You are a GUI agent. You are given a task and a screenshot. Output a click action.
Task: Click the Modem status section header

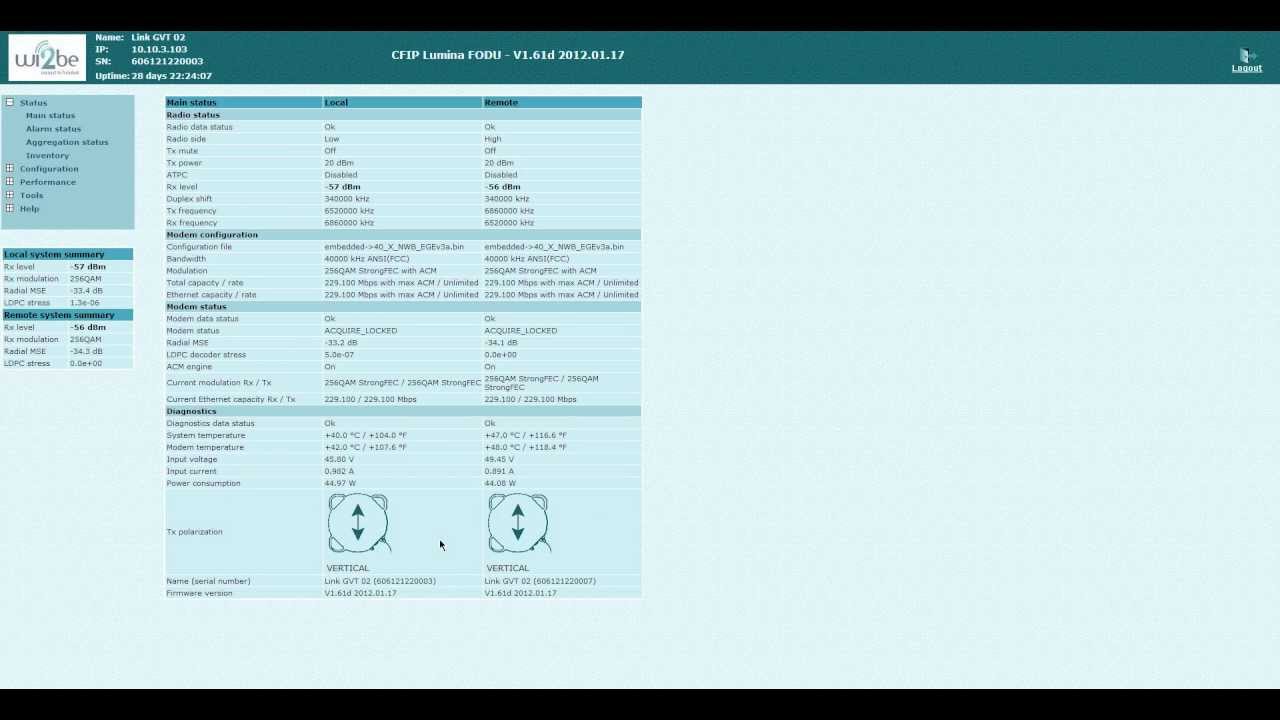click(x=403, y=307)
